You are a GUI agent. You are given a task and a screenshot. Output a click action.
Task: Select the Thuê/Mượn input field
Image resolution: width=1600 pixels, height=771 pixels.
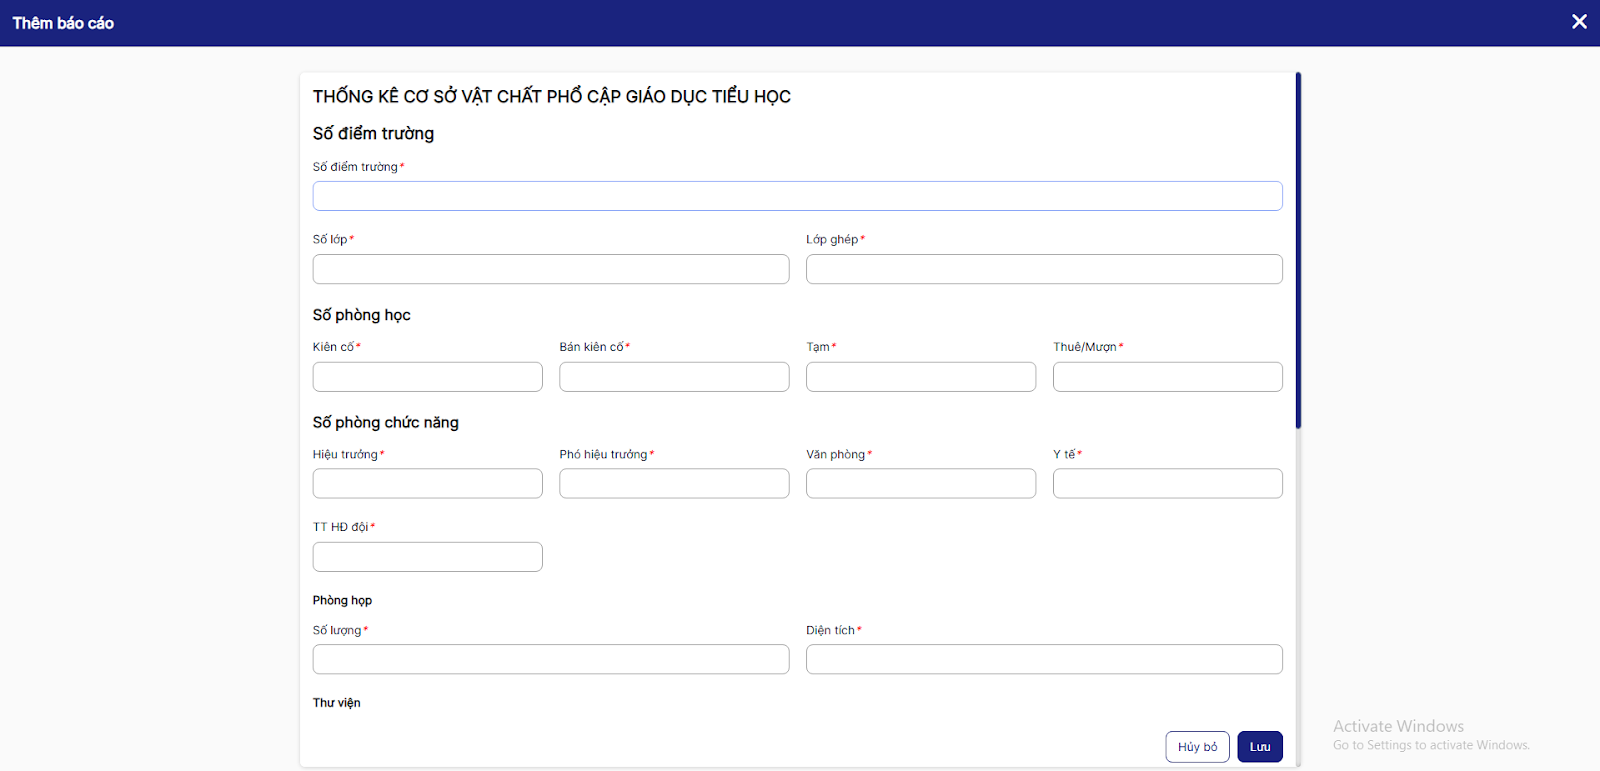click(x=1167, y=377)
